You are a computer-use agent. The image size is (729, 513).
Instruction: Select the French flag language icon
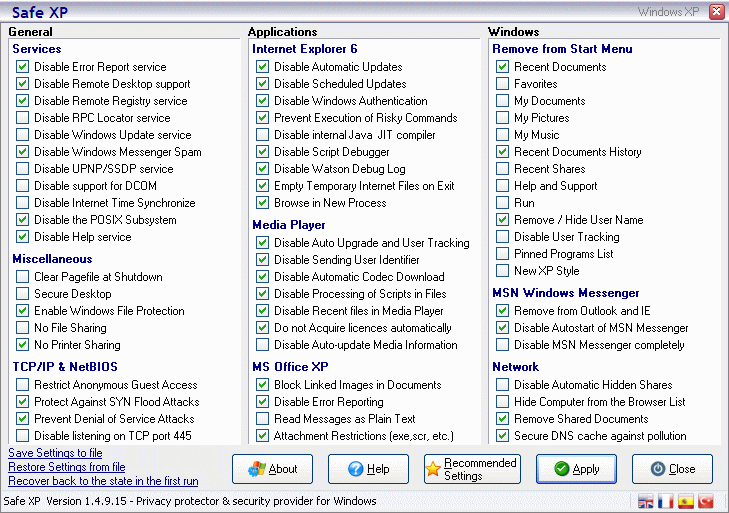pos(665,501)
